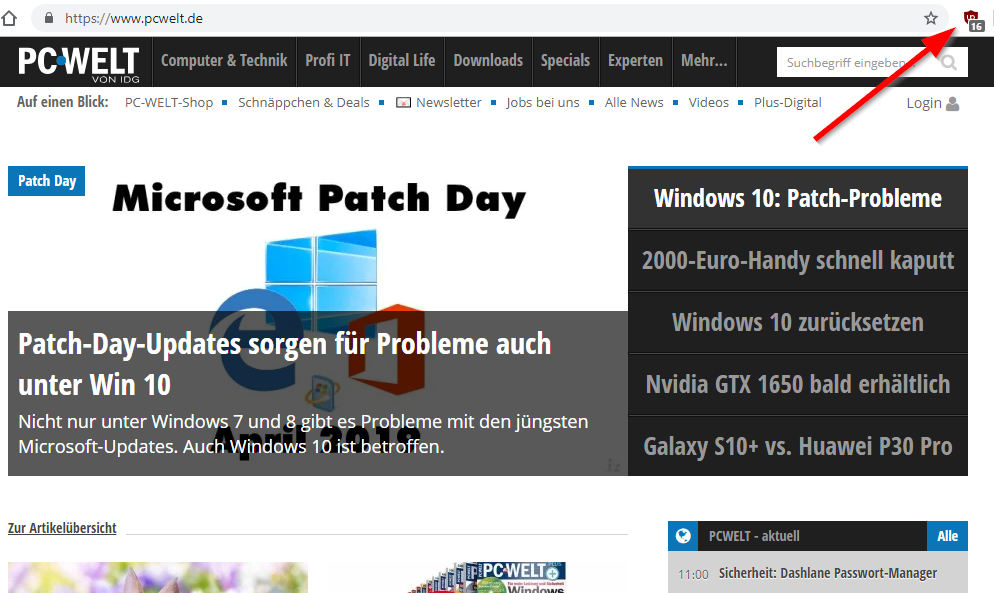Open the Videos link

click(709, 102)
